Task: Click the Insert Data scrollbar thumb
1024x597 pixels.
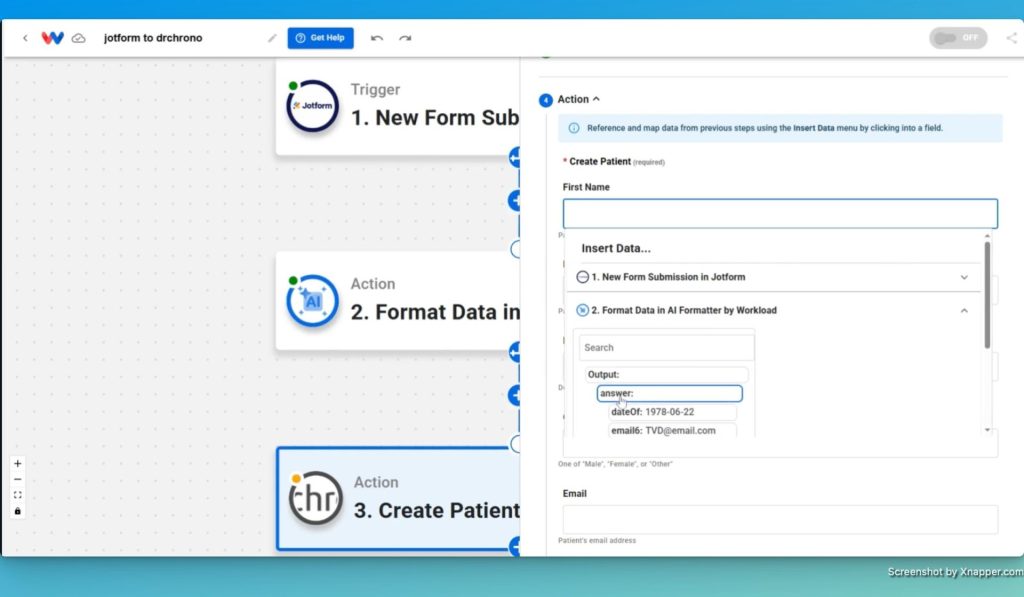Action: (x=987, y=295)
